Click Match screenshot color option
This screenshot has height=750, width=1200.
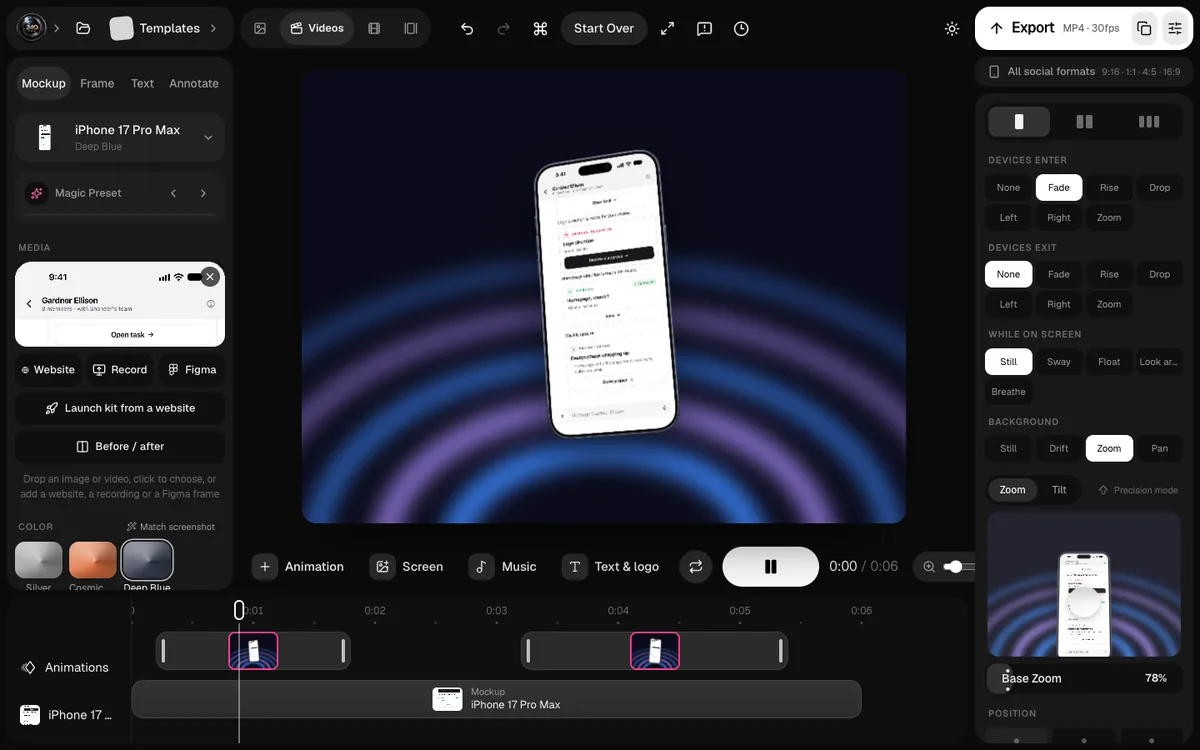pyautogui.click(x=170, y=527)
